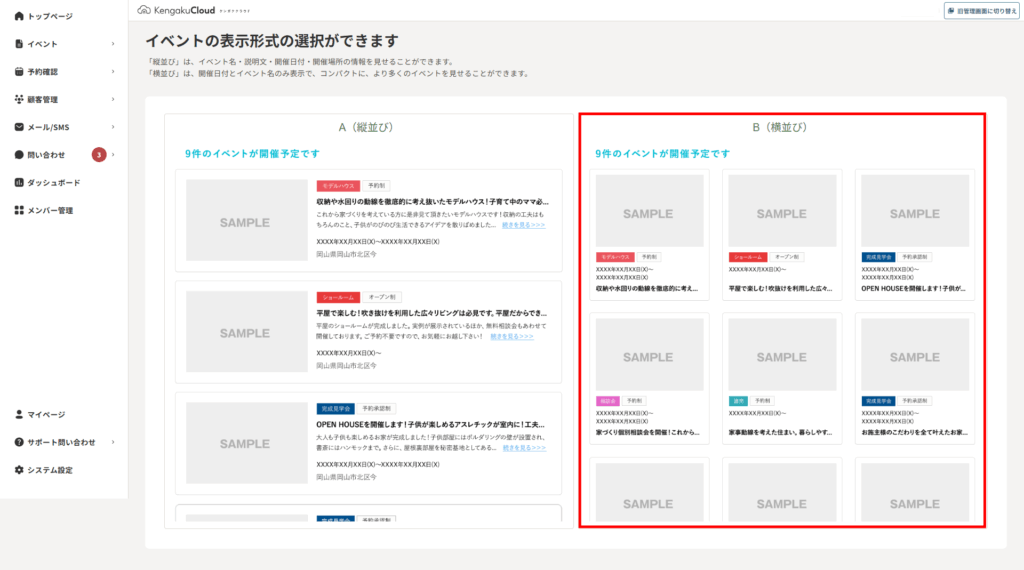Open 続きを見る link in OPEN HOUSE card
The image size is (1024, 570).
point(524,448)
